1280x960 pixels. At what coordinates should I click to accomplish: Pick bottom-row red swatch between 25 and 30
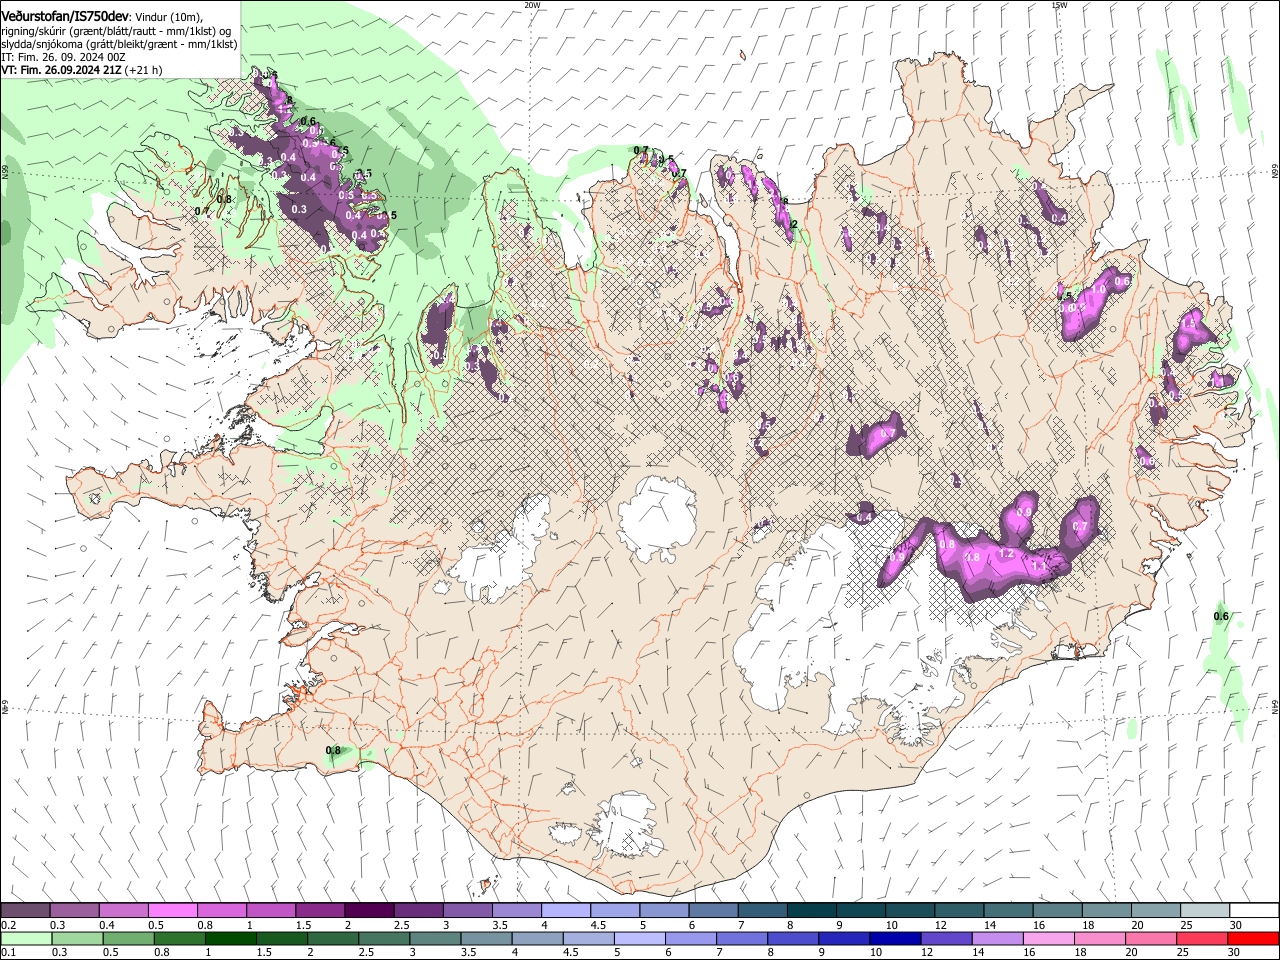pos(1203,938)
